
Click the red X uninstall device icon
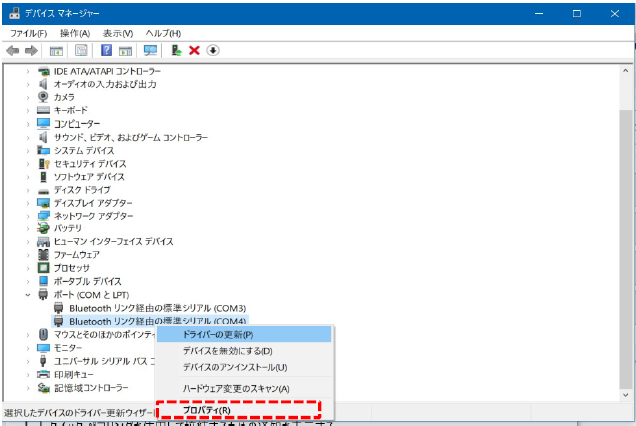(194, 50)
